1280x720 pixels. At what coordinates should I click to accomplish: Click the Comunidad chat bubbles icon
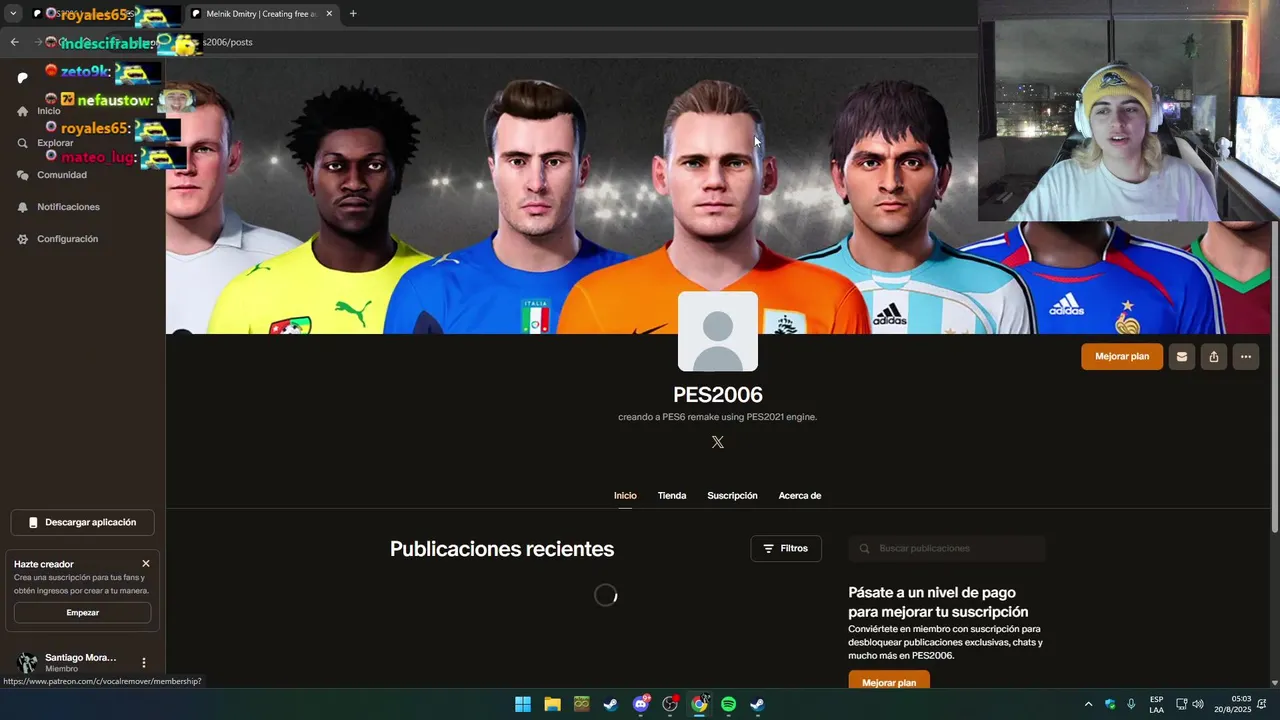tap(23, 175)
